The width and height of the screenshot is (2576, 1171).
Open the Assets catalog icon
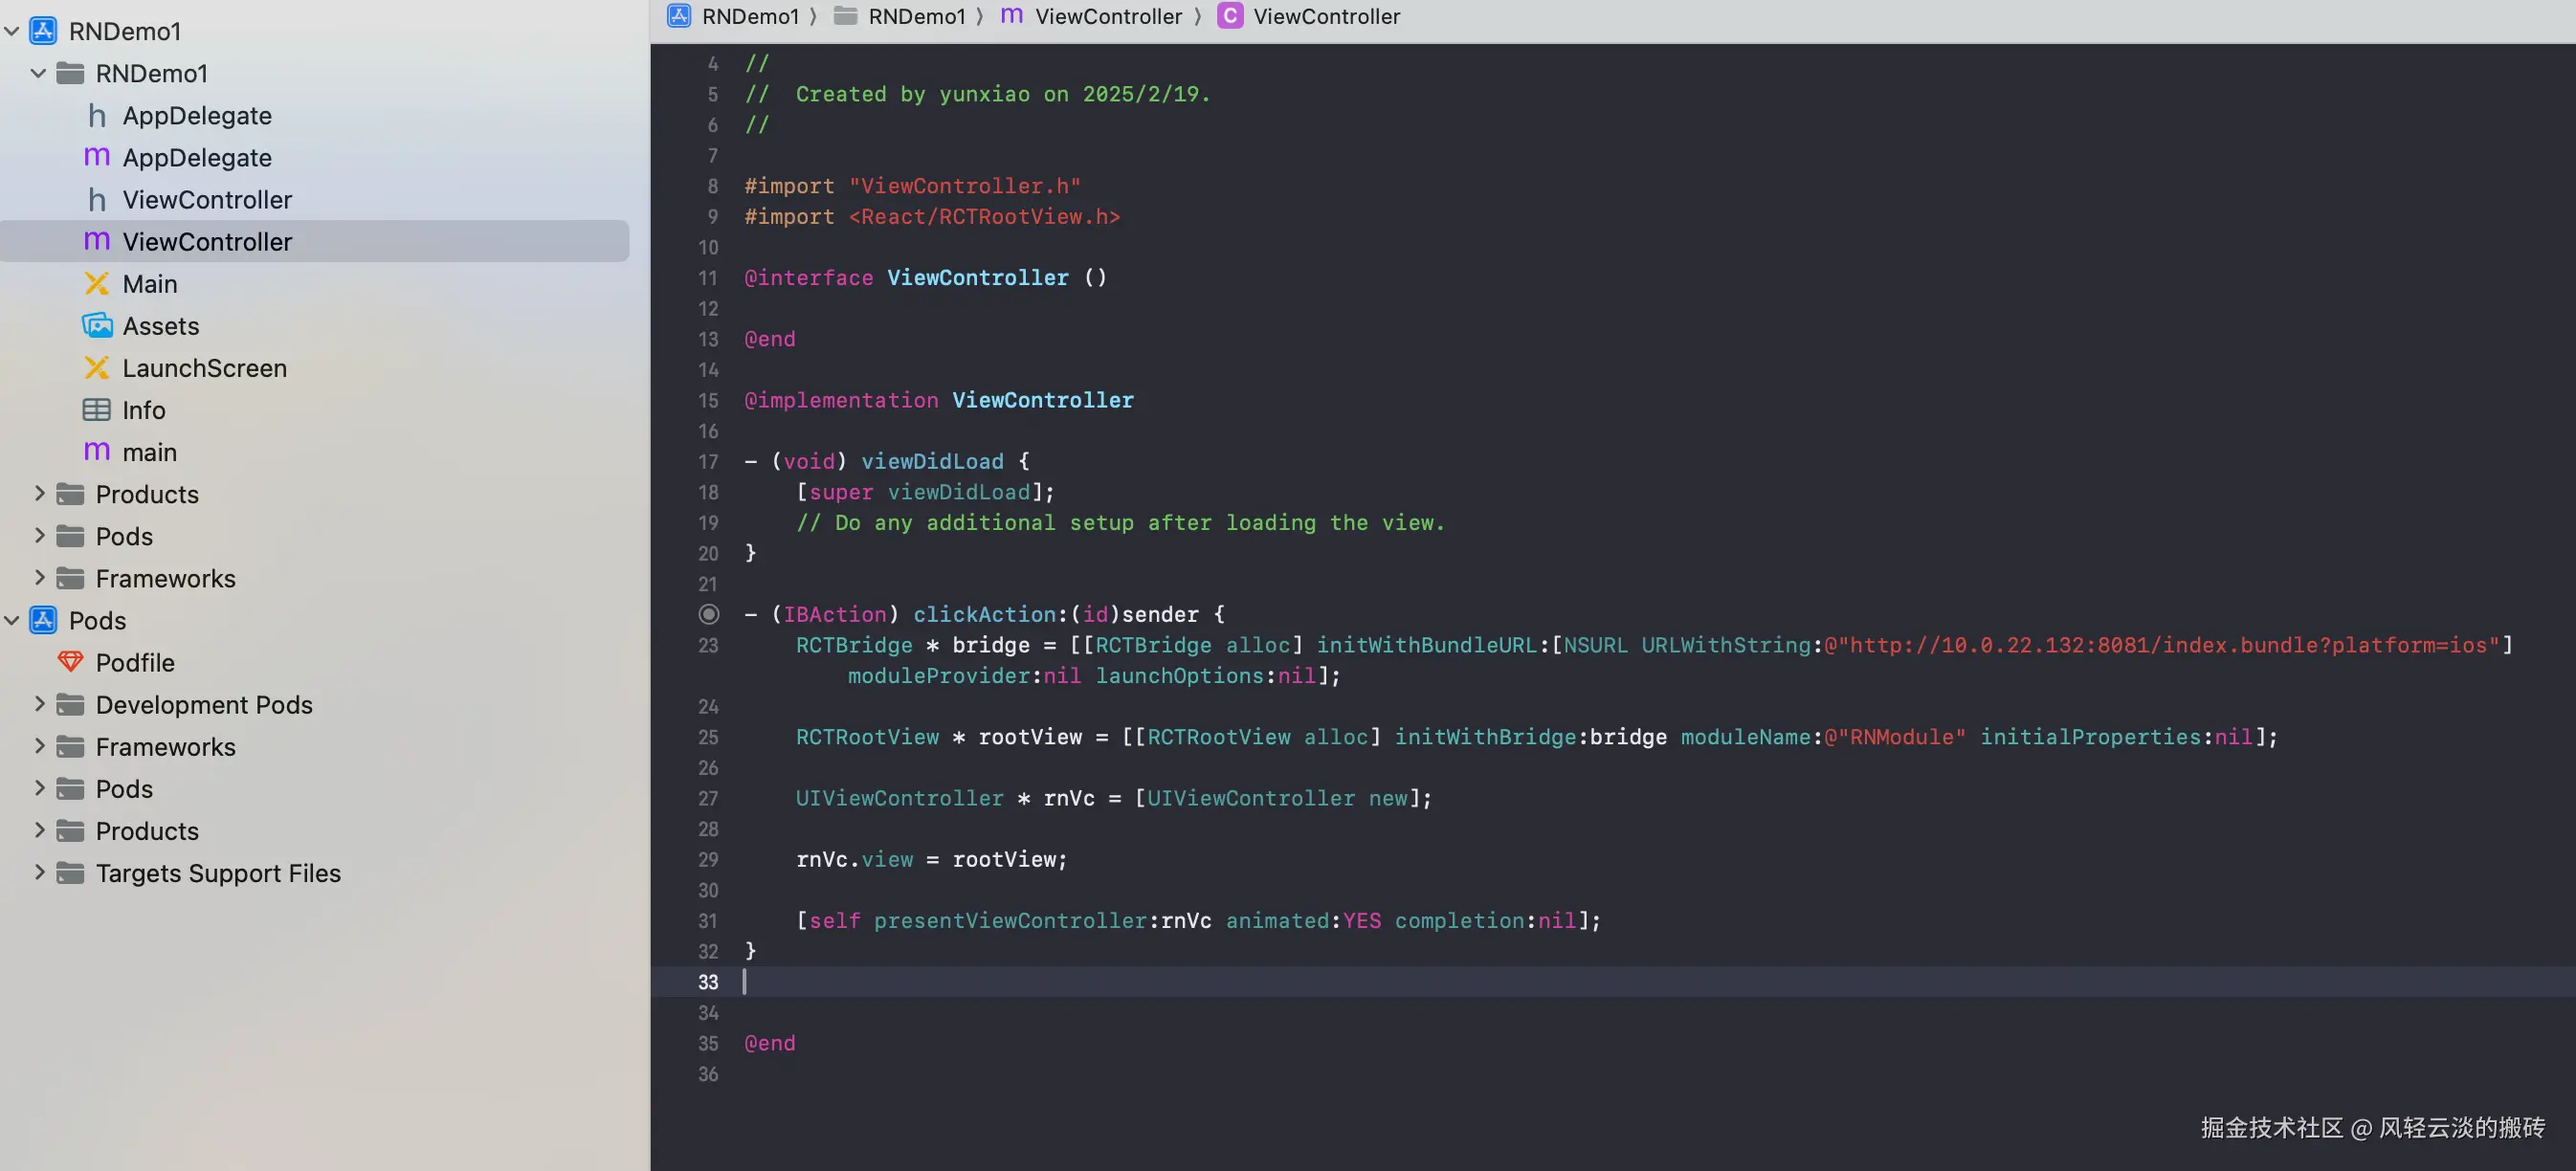(x=97, y=326)
